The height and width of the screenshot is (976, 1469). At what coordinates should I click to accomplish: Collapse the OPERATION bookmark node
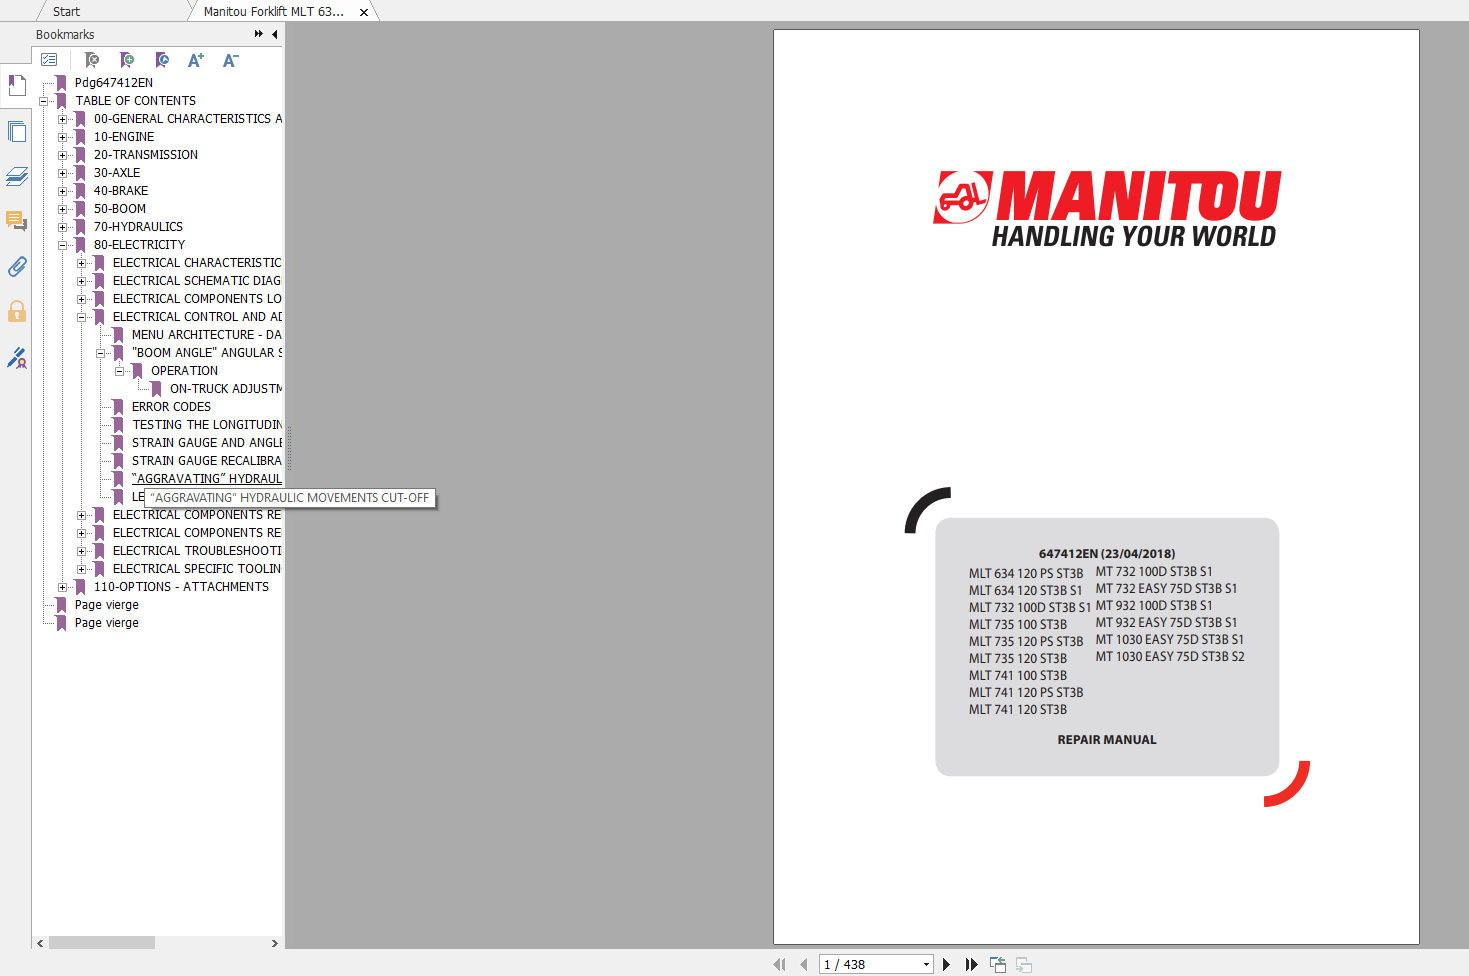(120, 371)
